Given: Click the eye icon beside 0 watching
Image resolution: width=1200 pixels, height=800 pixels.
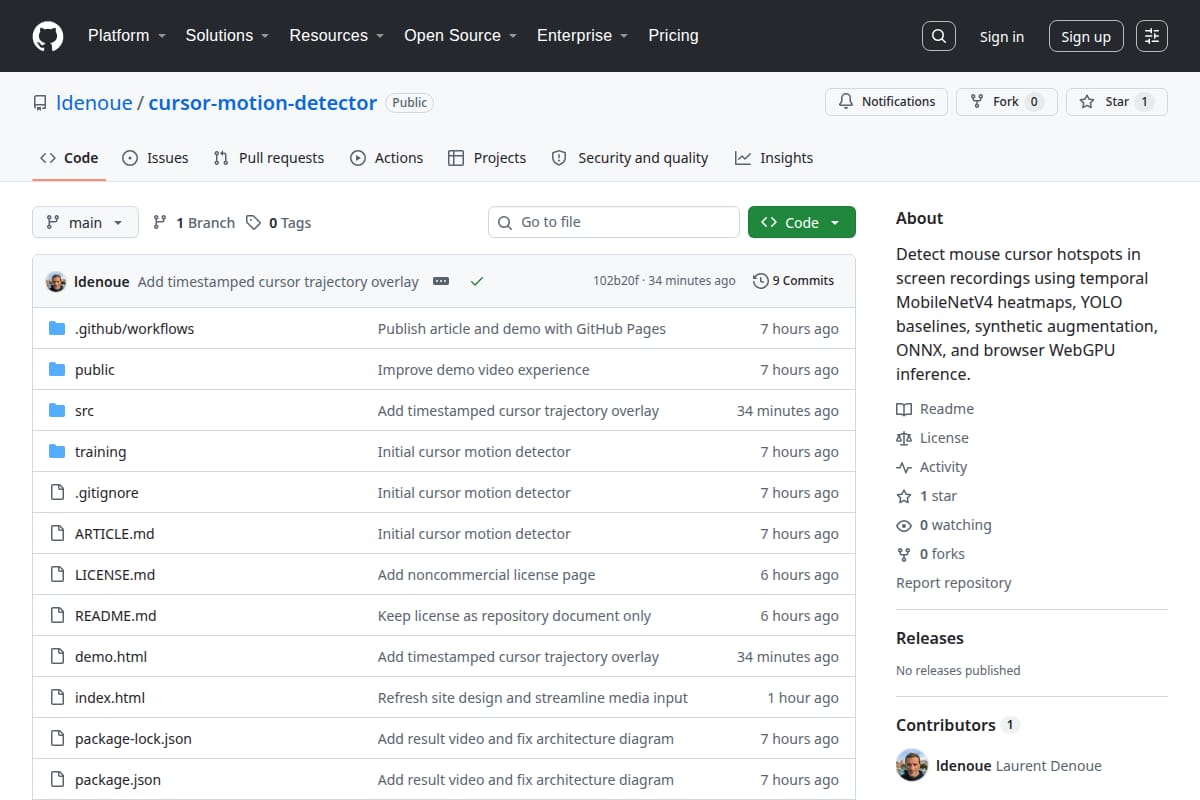Looking at the screenshot, I should (x=904, y=525).
